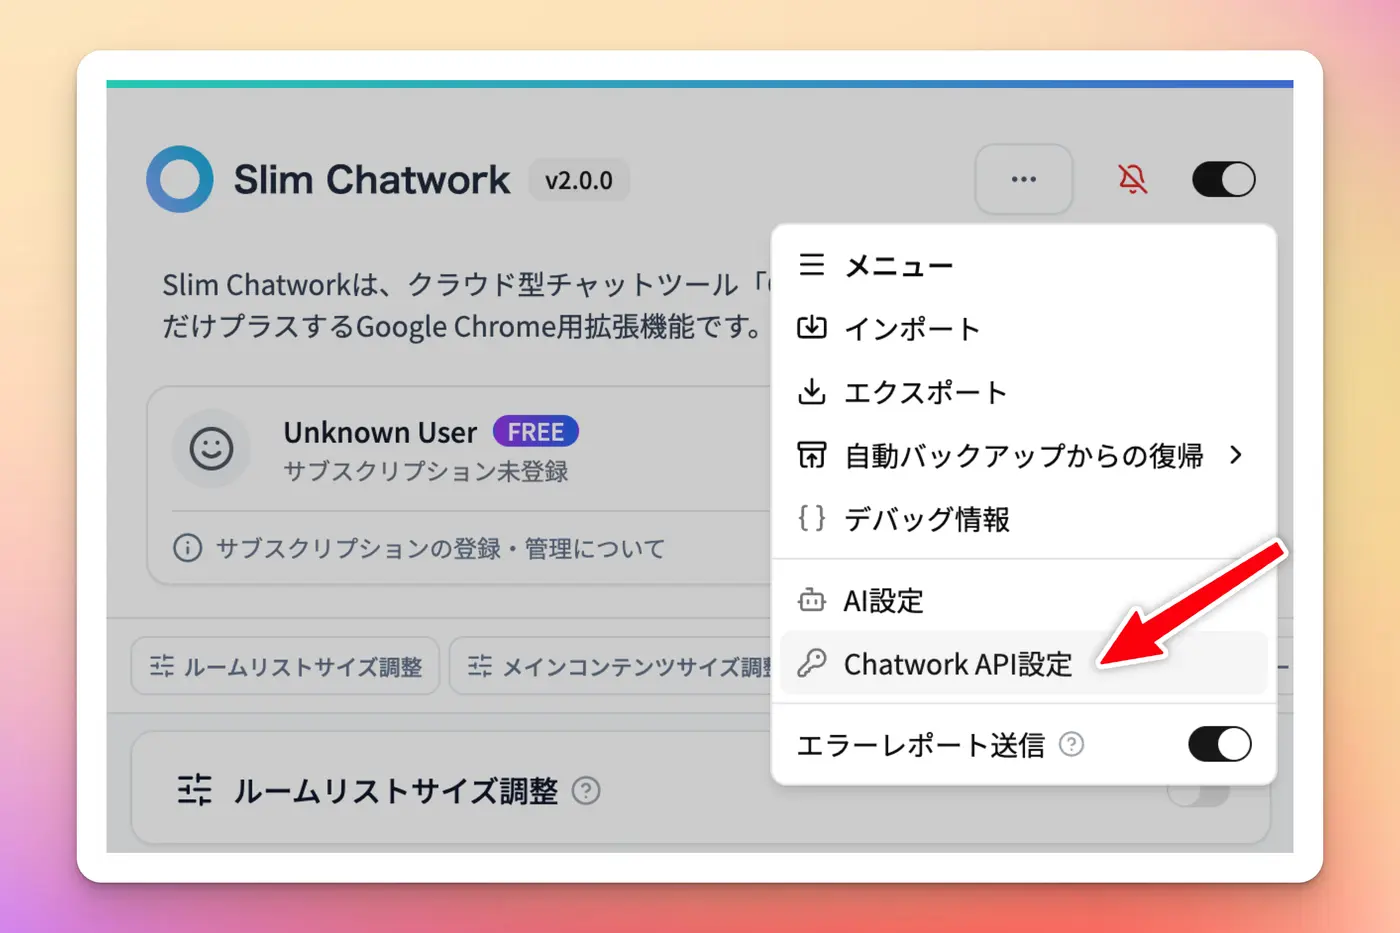The height and width of the screenshot is (933, 1400).
Task: Click the FREE plan badge
Action: click(x=536, y=432)
